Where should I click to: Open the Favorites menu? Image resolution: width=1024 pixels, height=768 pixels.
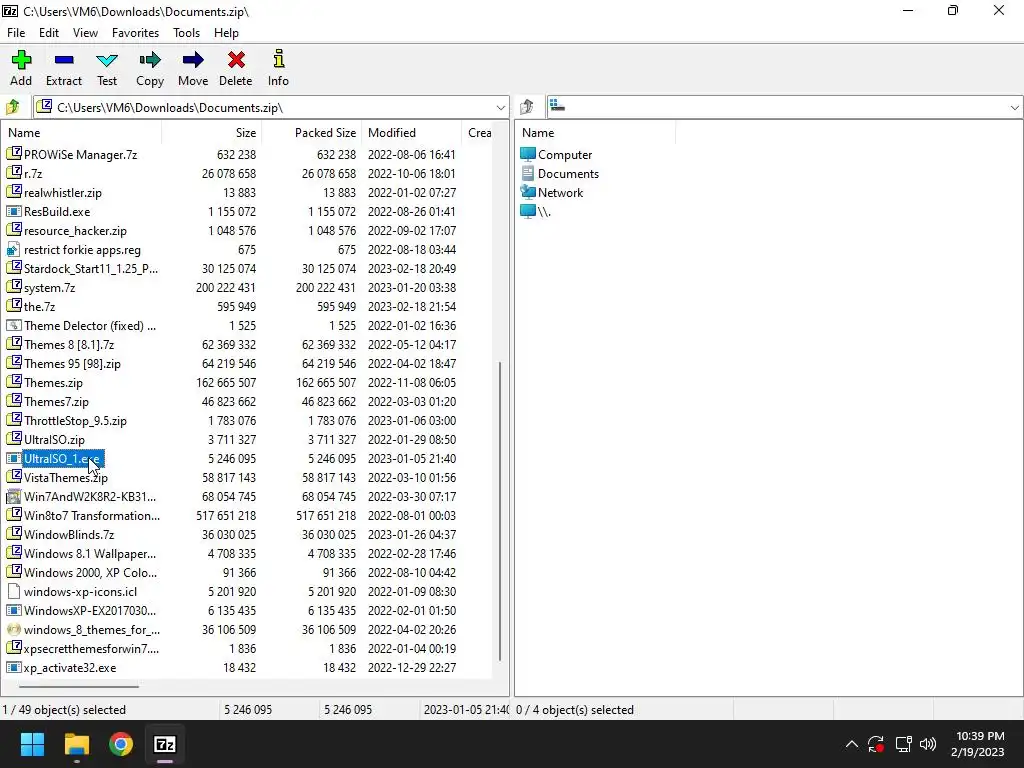tap(135, 33)
